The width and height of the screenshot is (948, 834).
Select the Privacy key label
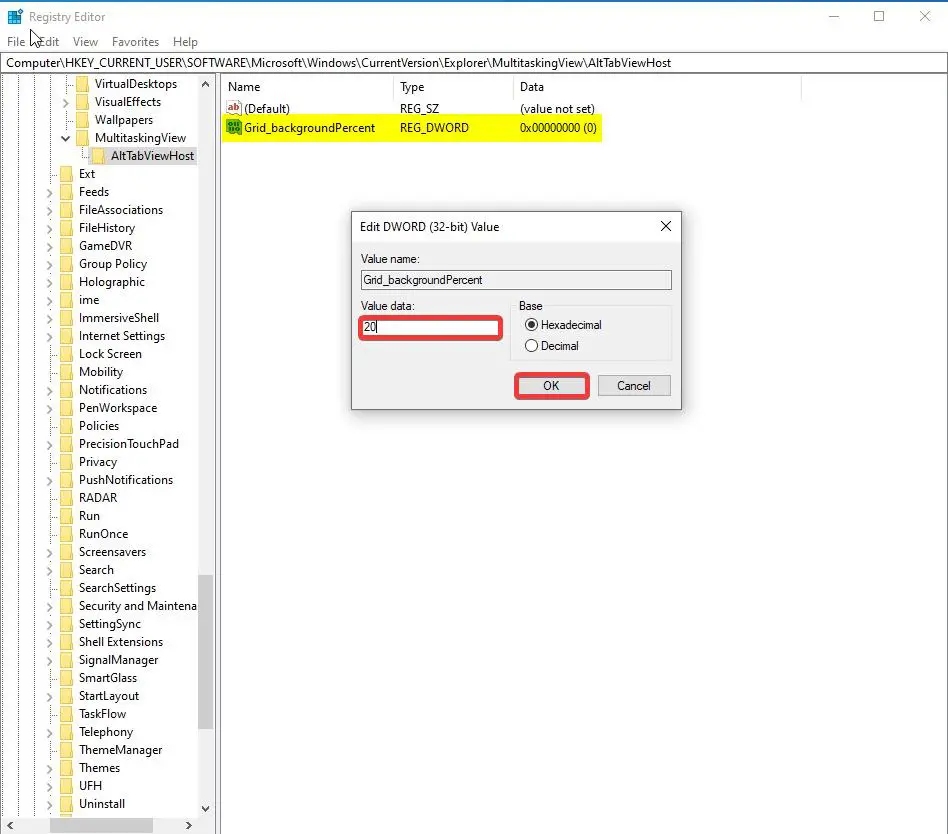(x=98, y=462)
